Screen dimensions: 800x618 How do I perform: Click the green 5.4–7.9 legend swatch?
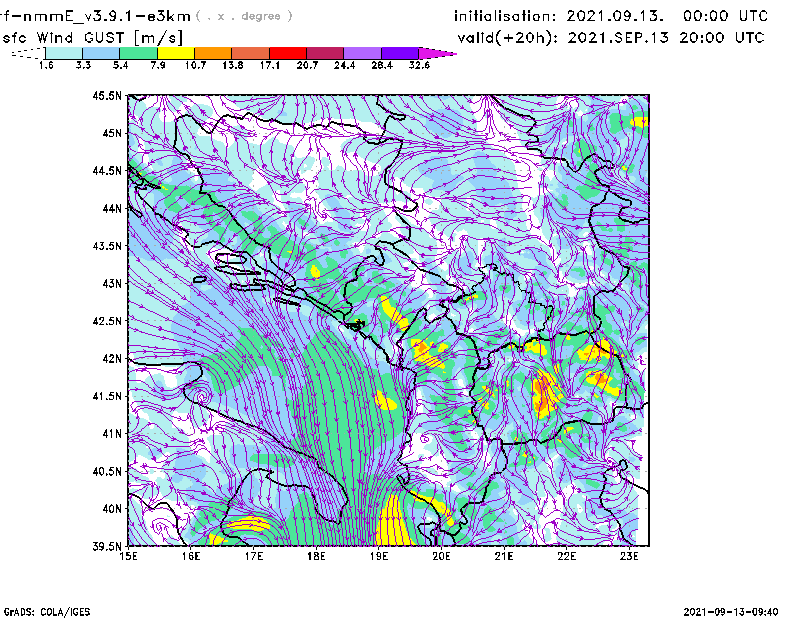138,53
